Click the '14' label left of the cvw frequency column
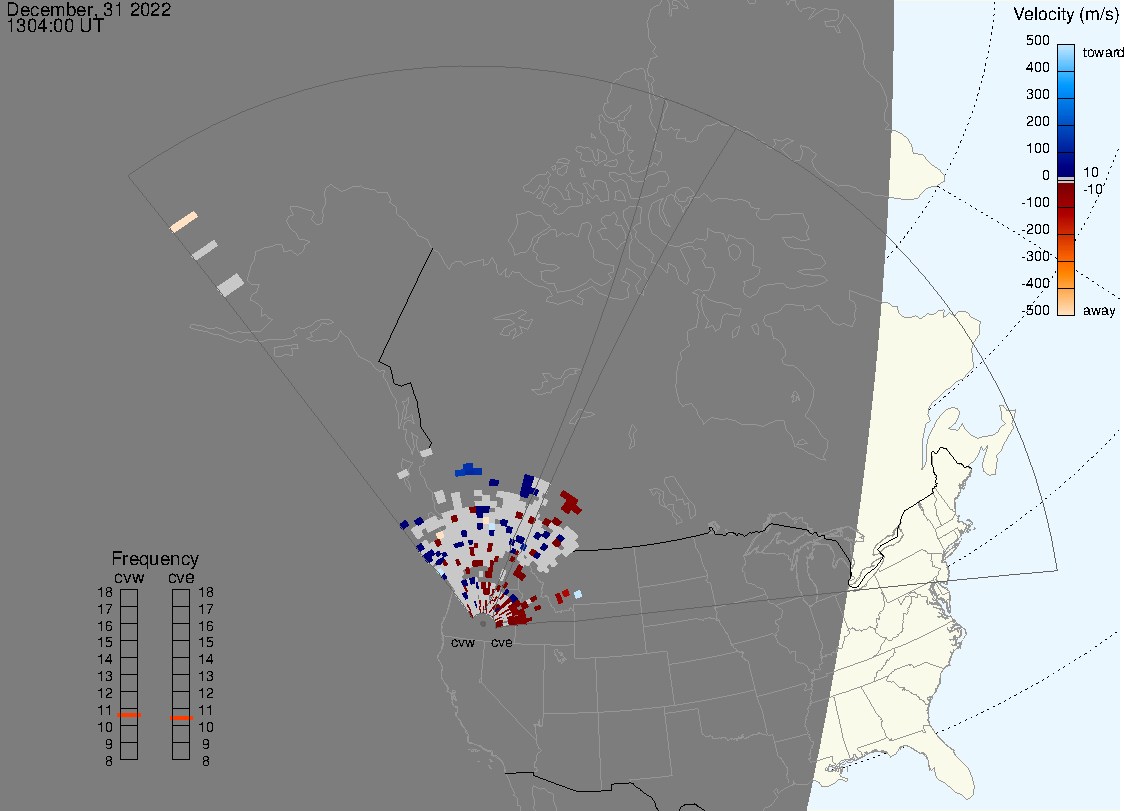Screen dimensions: 1124x811 point(105,660)
